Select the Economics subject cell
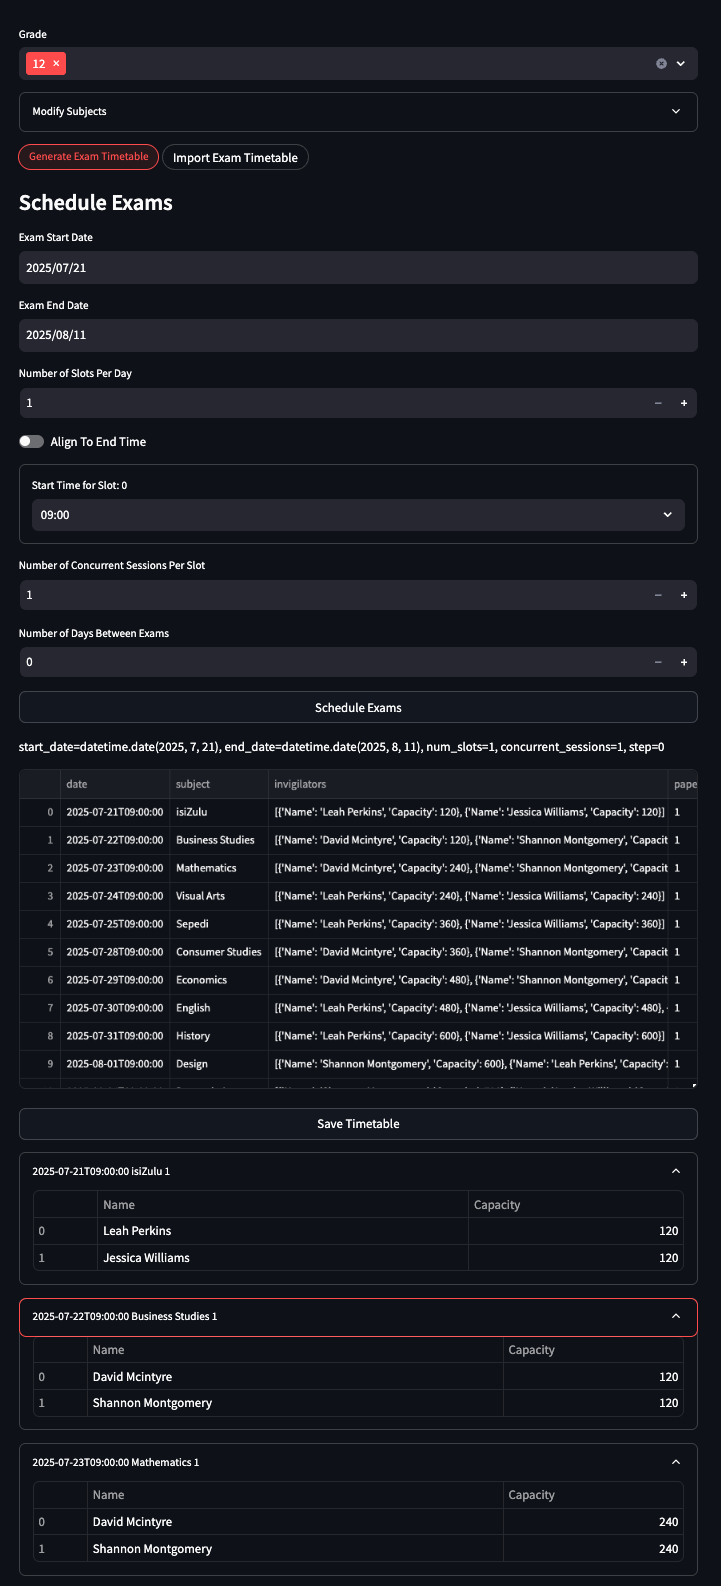The image size is (721, 1586). point(219,980)
